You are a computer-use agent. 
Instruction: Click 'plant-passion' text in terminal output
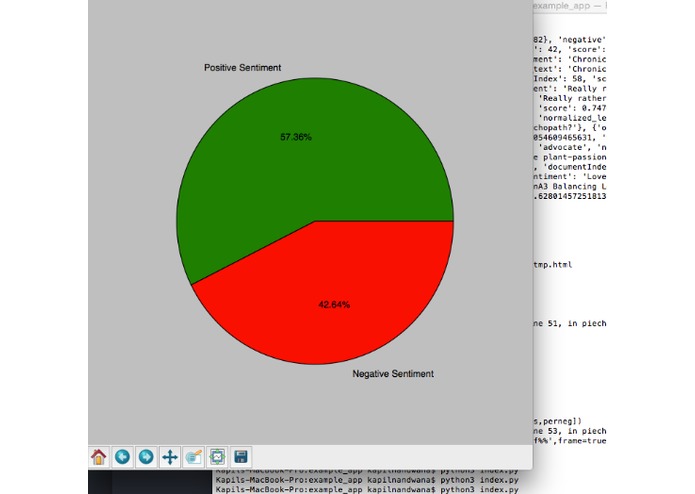pyautogui.click(x=574, y=157)
